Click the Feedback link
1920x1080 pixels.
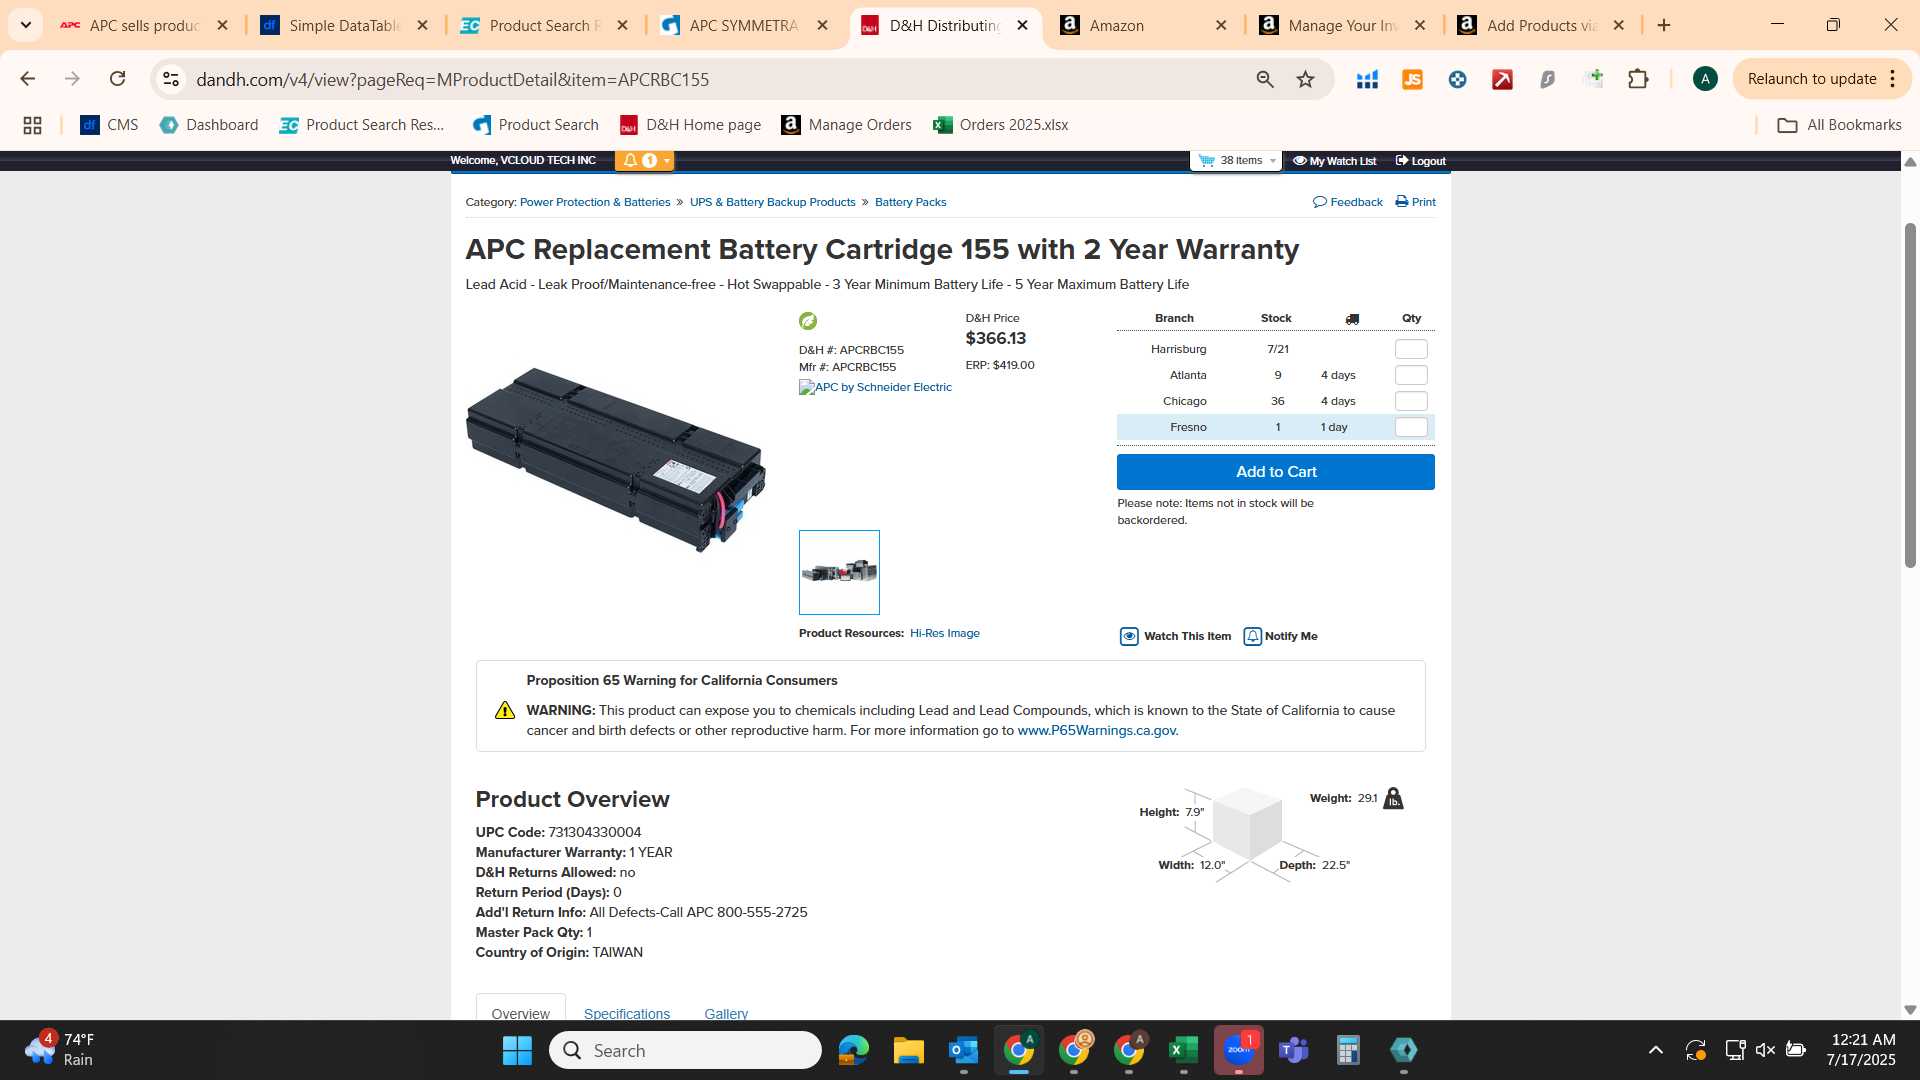coord(1348,202)
